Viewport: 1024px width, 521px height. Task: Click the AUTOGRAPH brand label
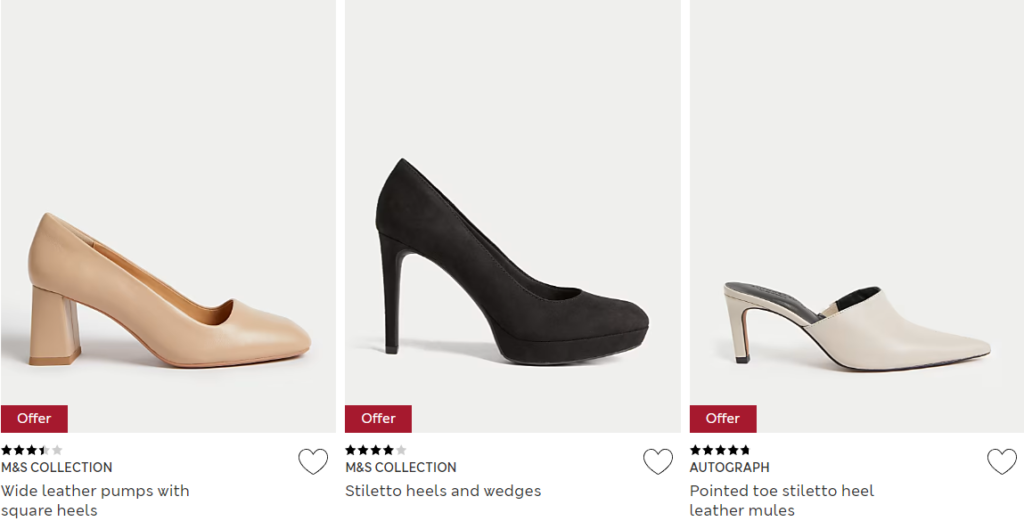tap(729, 467)
